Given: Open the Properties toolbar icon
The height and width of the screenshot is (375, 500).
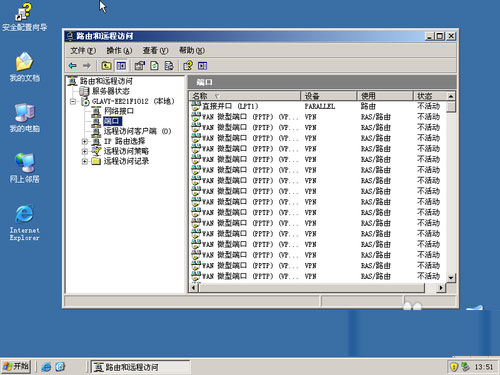Looking at the screenshot, I should [x=139, y=66].
